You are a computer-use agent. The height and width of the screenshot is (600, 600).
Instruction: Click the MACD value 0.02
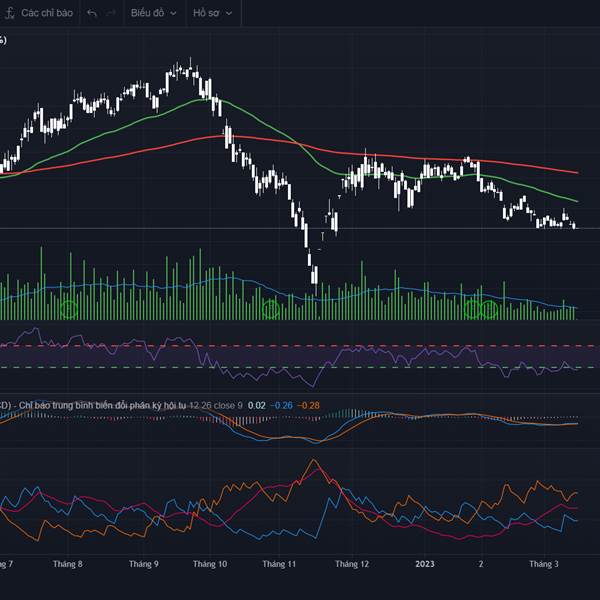tap(257, 404)
